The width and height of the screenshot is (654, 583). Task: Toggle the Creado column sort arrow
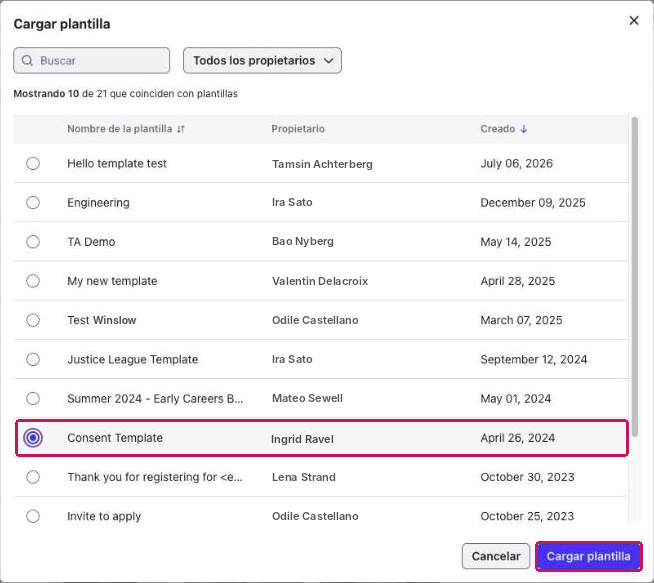[524, 129]
